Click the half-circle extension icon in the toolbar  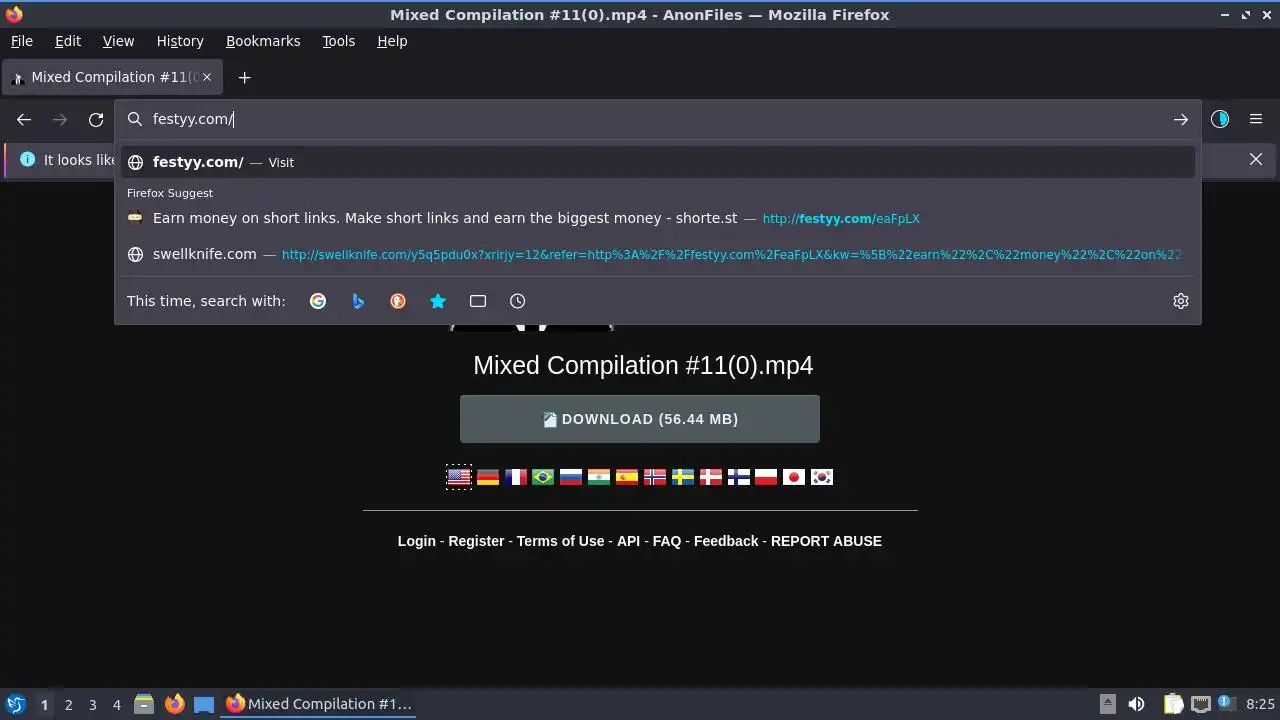1220,119
